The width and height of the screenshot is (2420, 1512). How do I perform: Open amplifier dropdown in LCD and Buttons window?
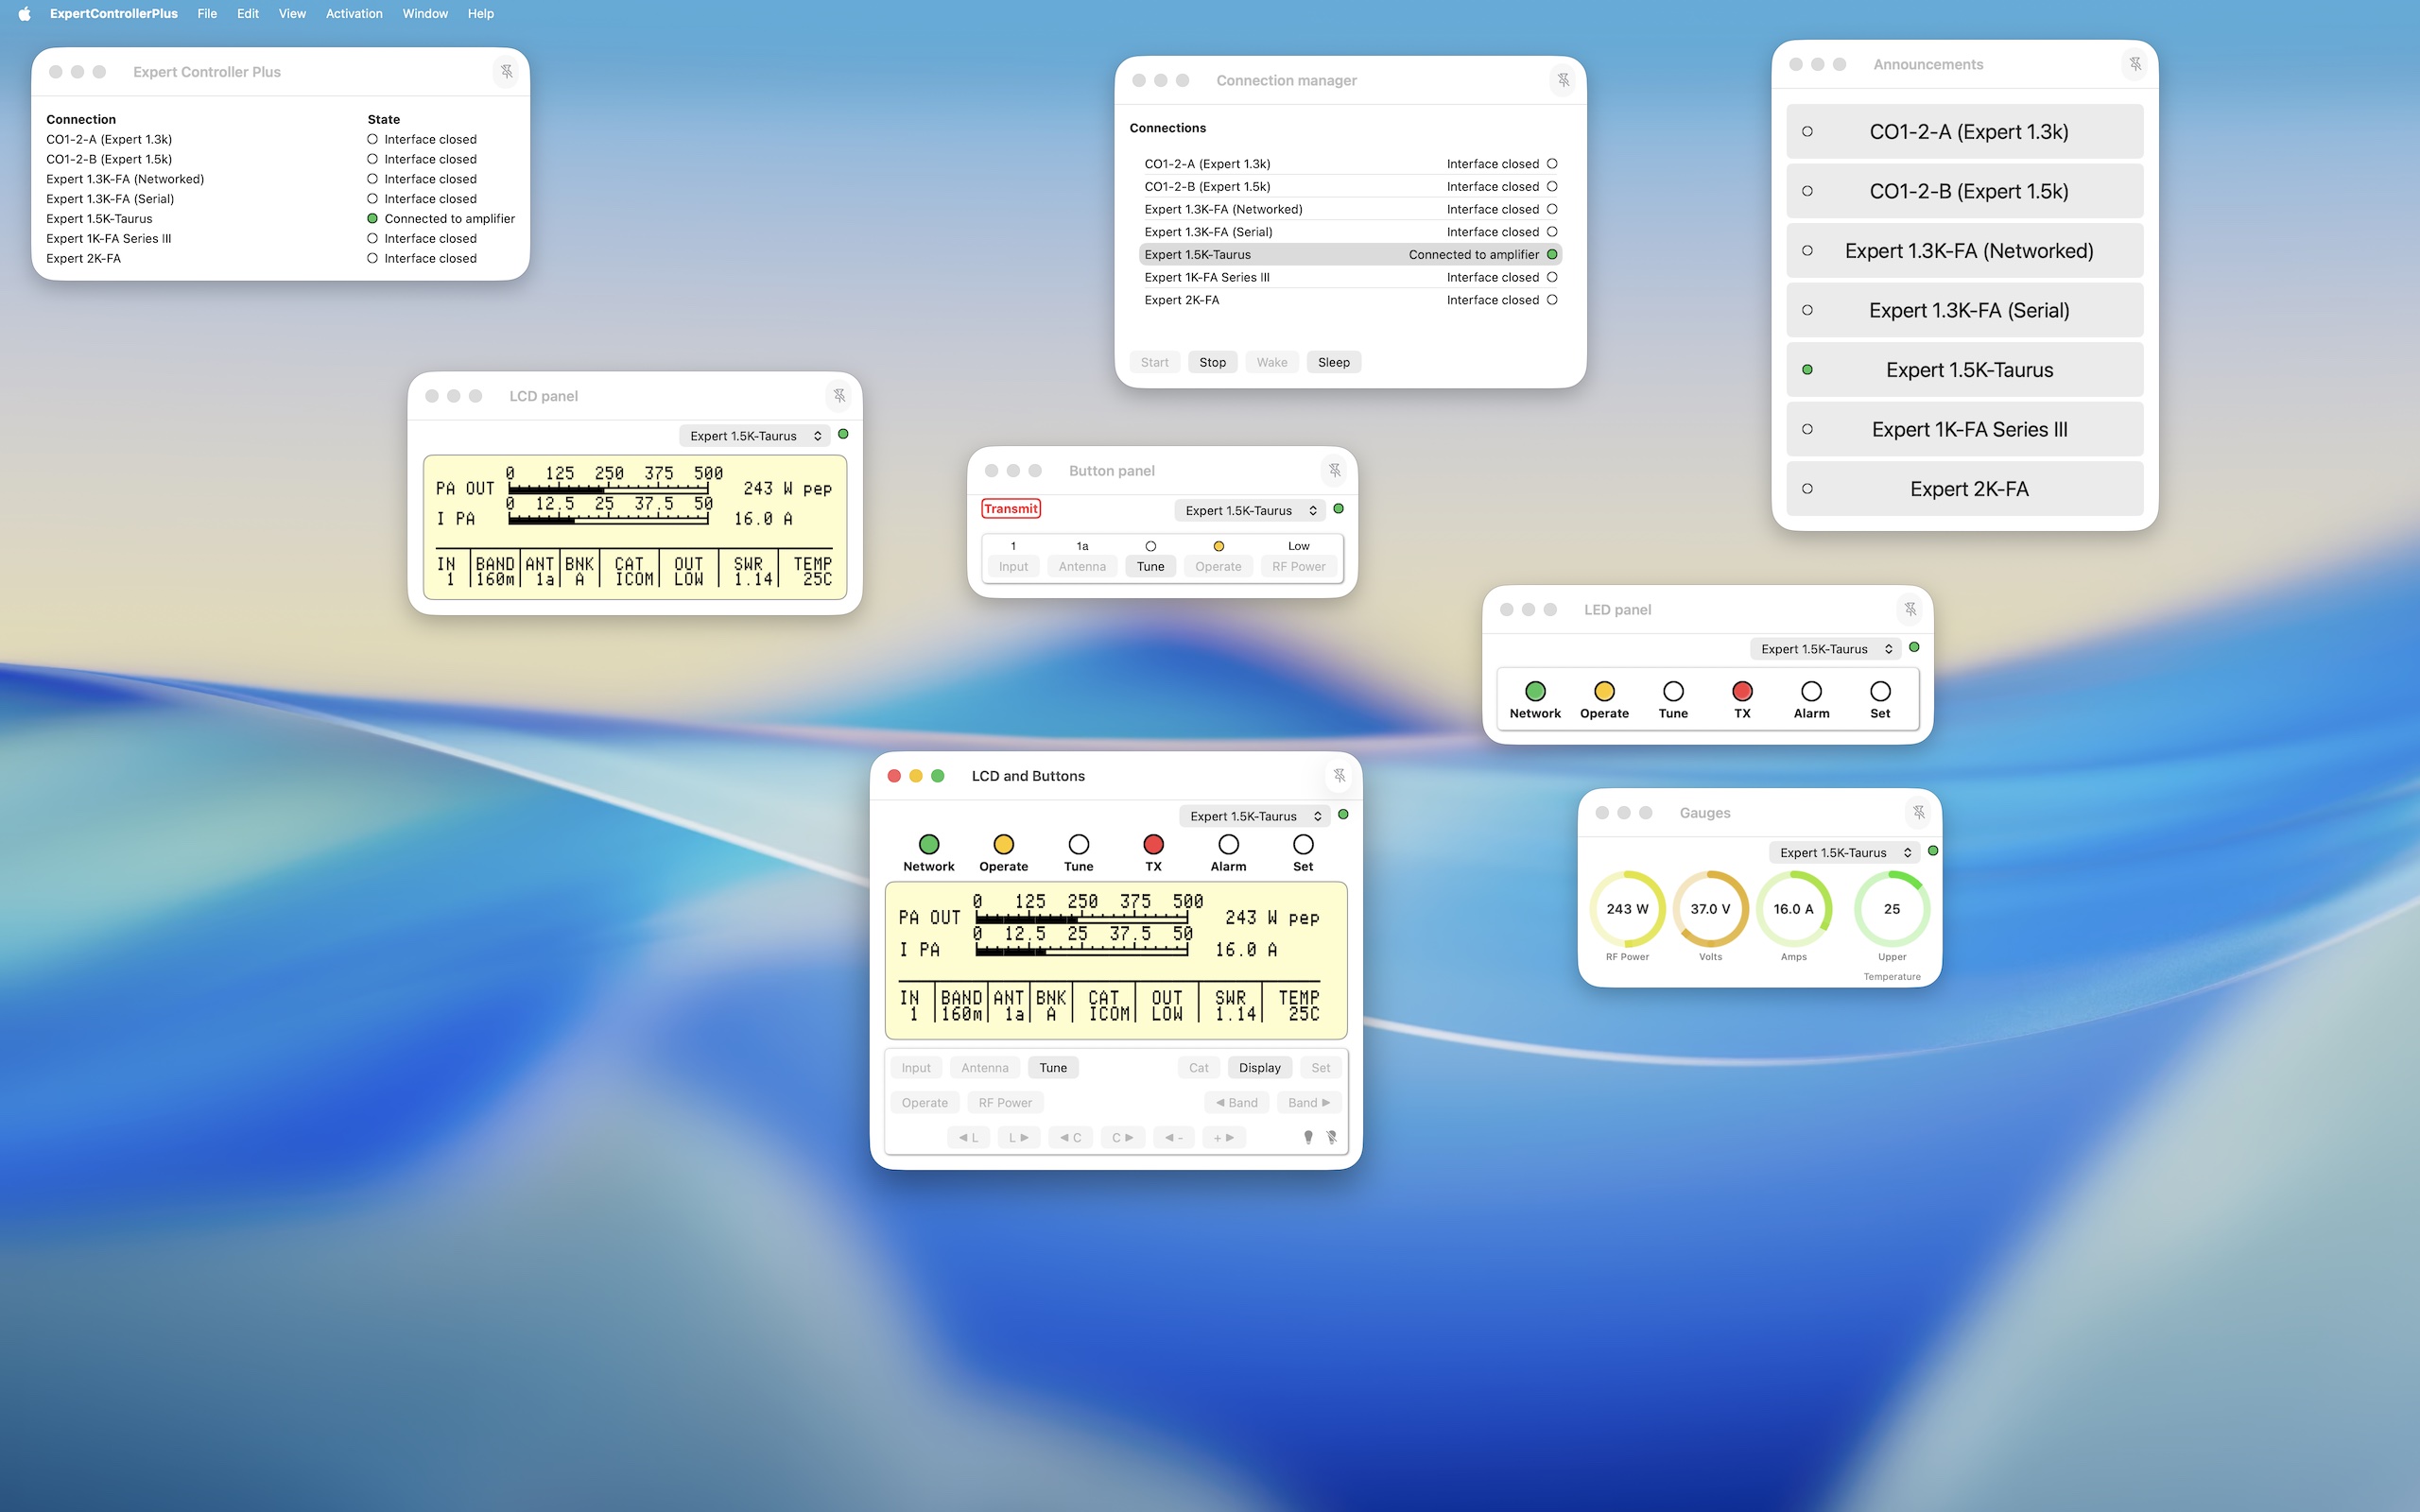1254,816
